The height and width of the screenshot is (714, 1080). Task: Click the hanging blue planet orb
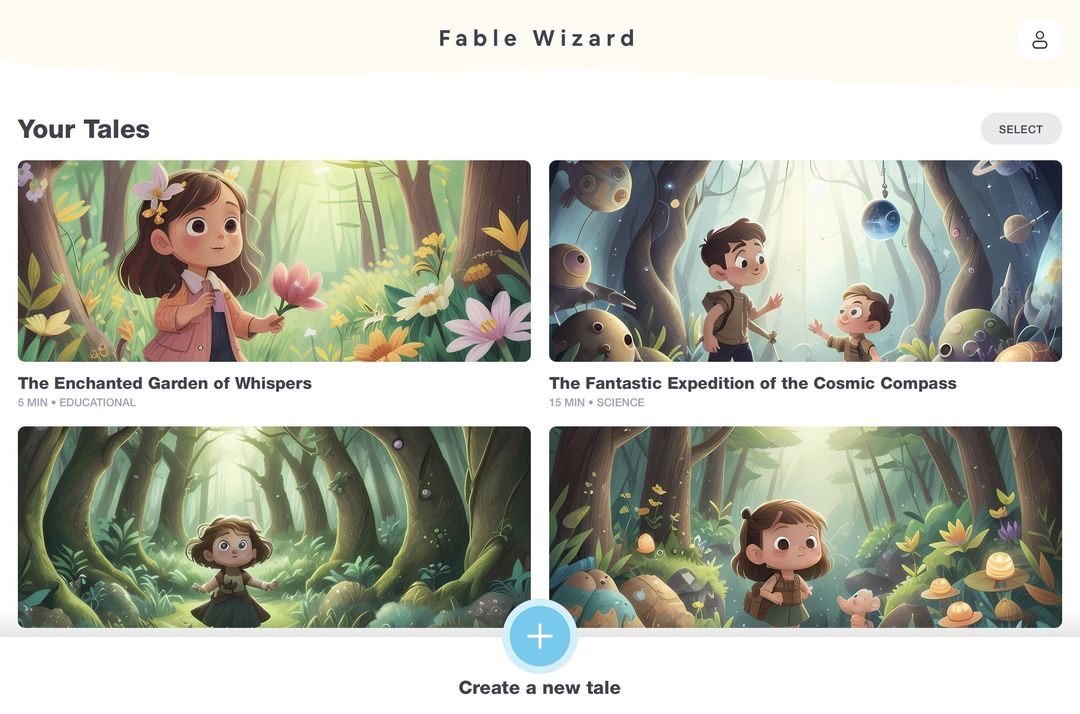[881, 219]
